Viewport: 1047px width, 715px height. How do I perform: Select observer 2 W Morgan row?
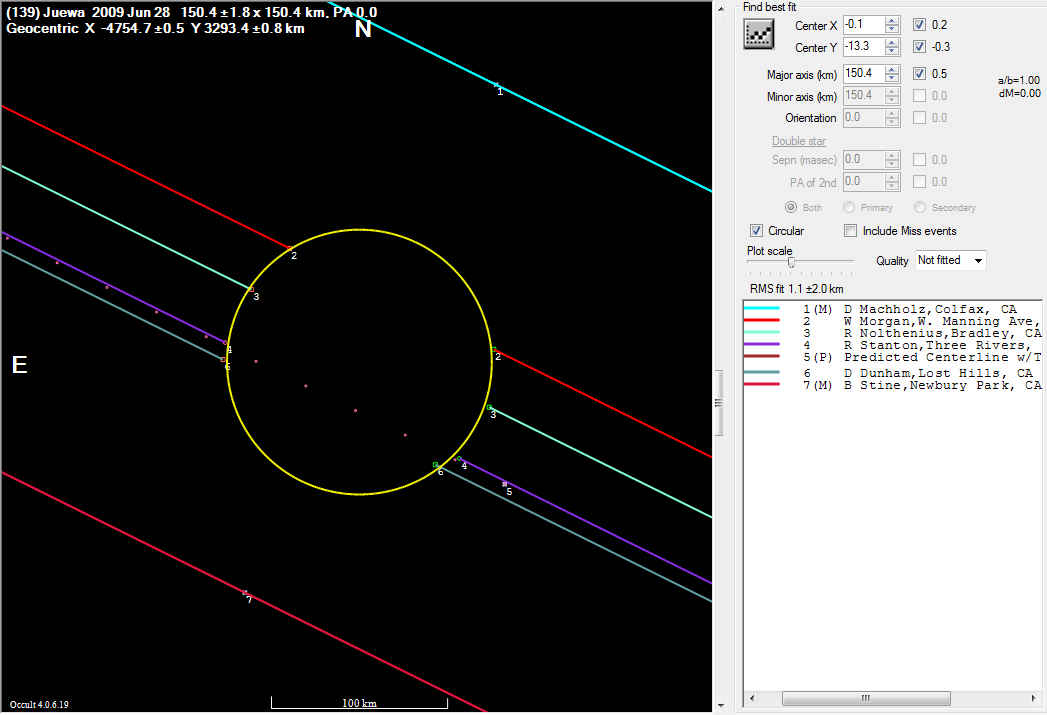coord(893,321)
